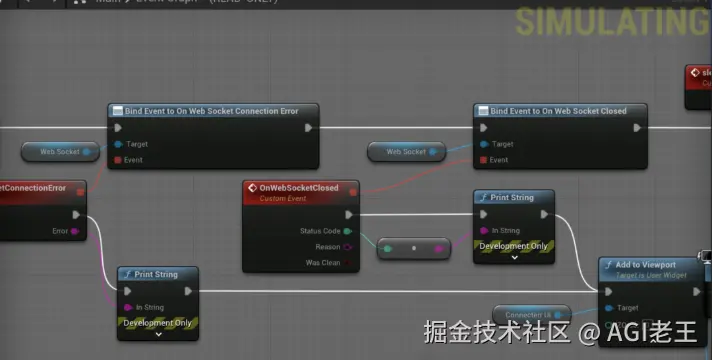Select title of Print String under Connection Error
This screenshot has height=360, width=712.
click(x=156, y=274)
